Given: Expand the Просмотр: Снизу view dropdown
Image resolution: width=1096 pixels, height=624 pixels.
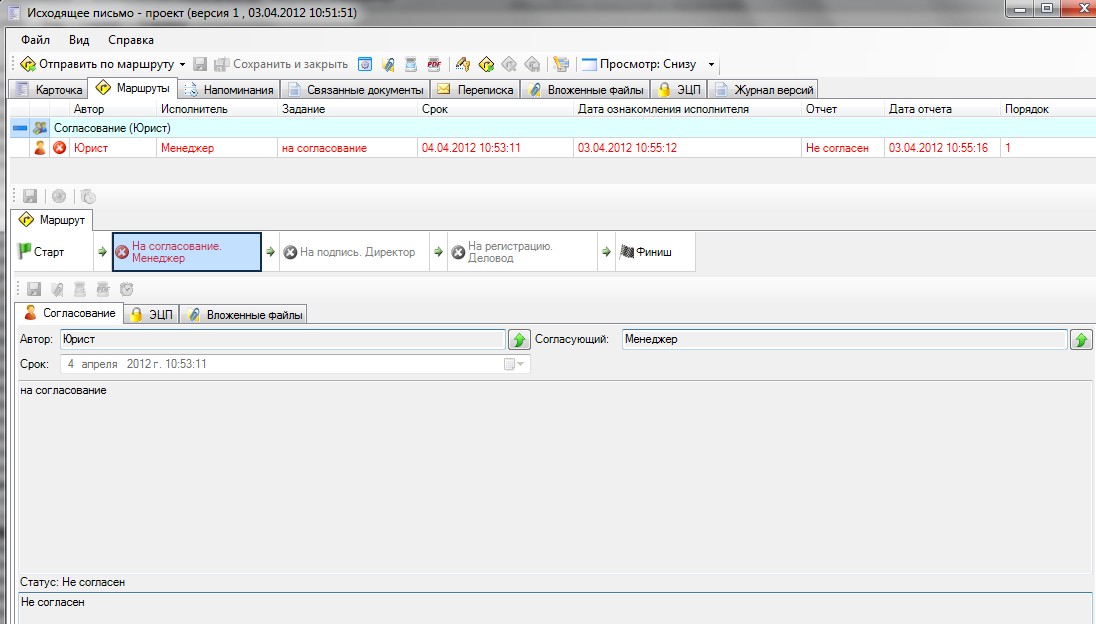Looking at the screenshot, I should 712,65.
